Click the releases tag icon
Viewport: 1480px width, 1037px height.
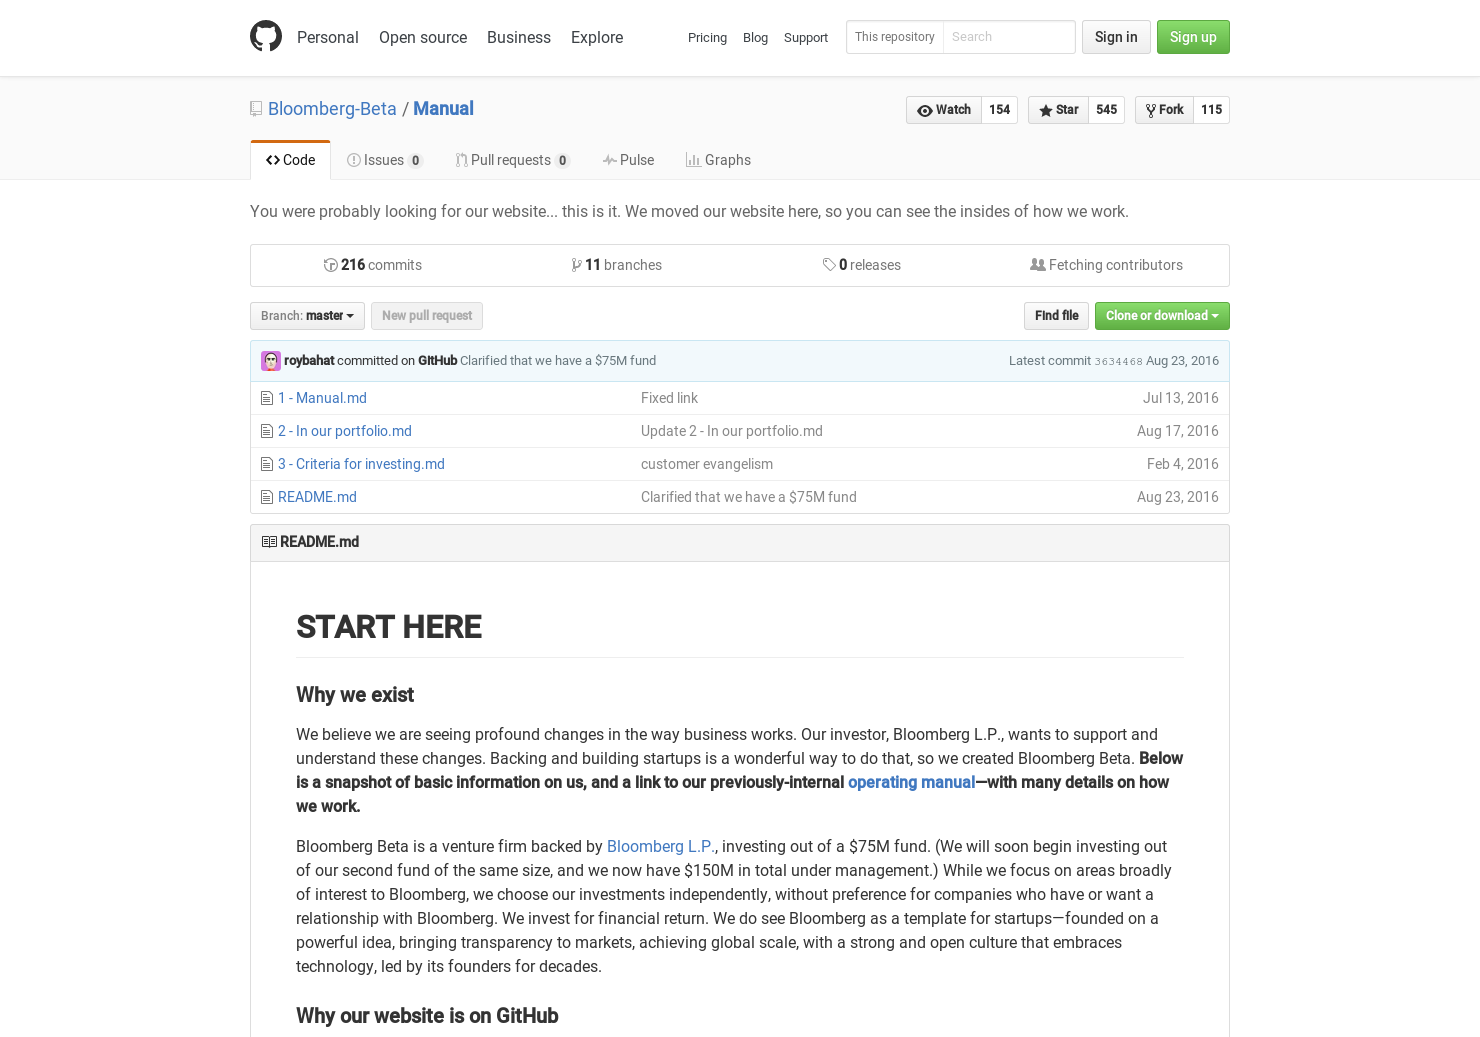tap(830, 264)
